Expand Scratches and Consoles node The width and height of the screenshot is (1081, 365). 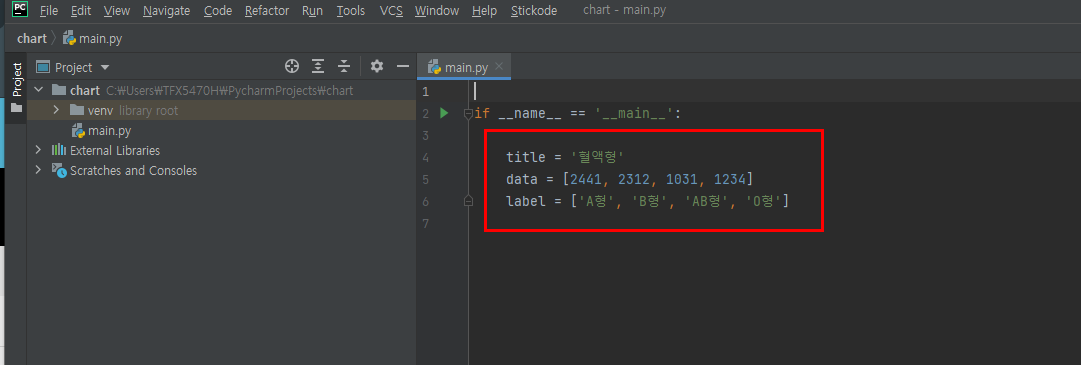tap(39, 170)
